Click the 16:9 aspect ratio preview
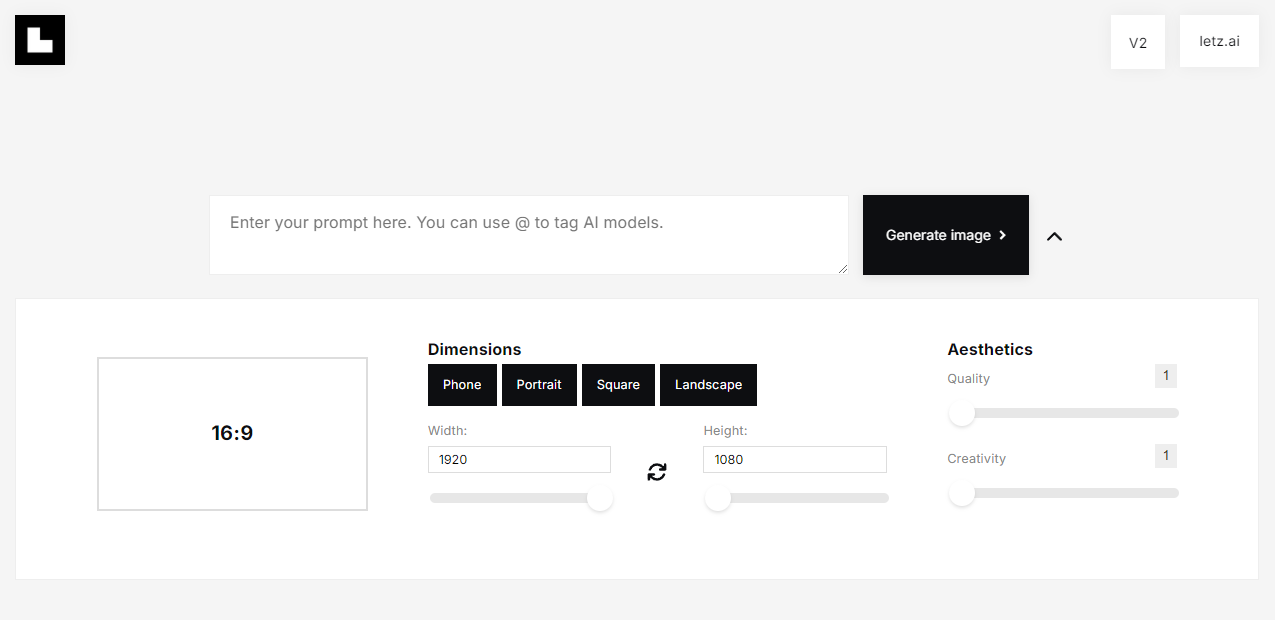Viewport: 1275px width, 620px height. pos(232,434)
